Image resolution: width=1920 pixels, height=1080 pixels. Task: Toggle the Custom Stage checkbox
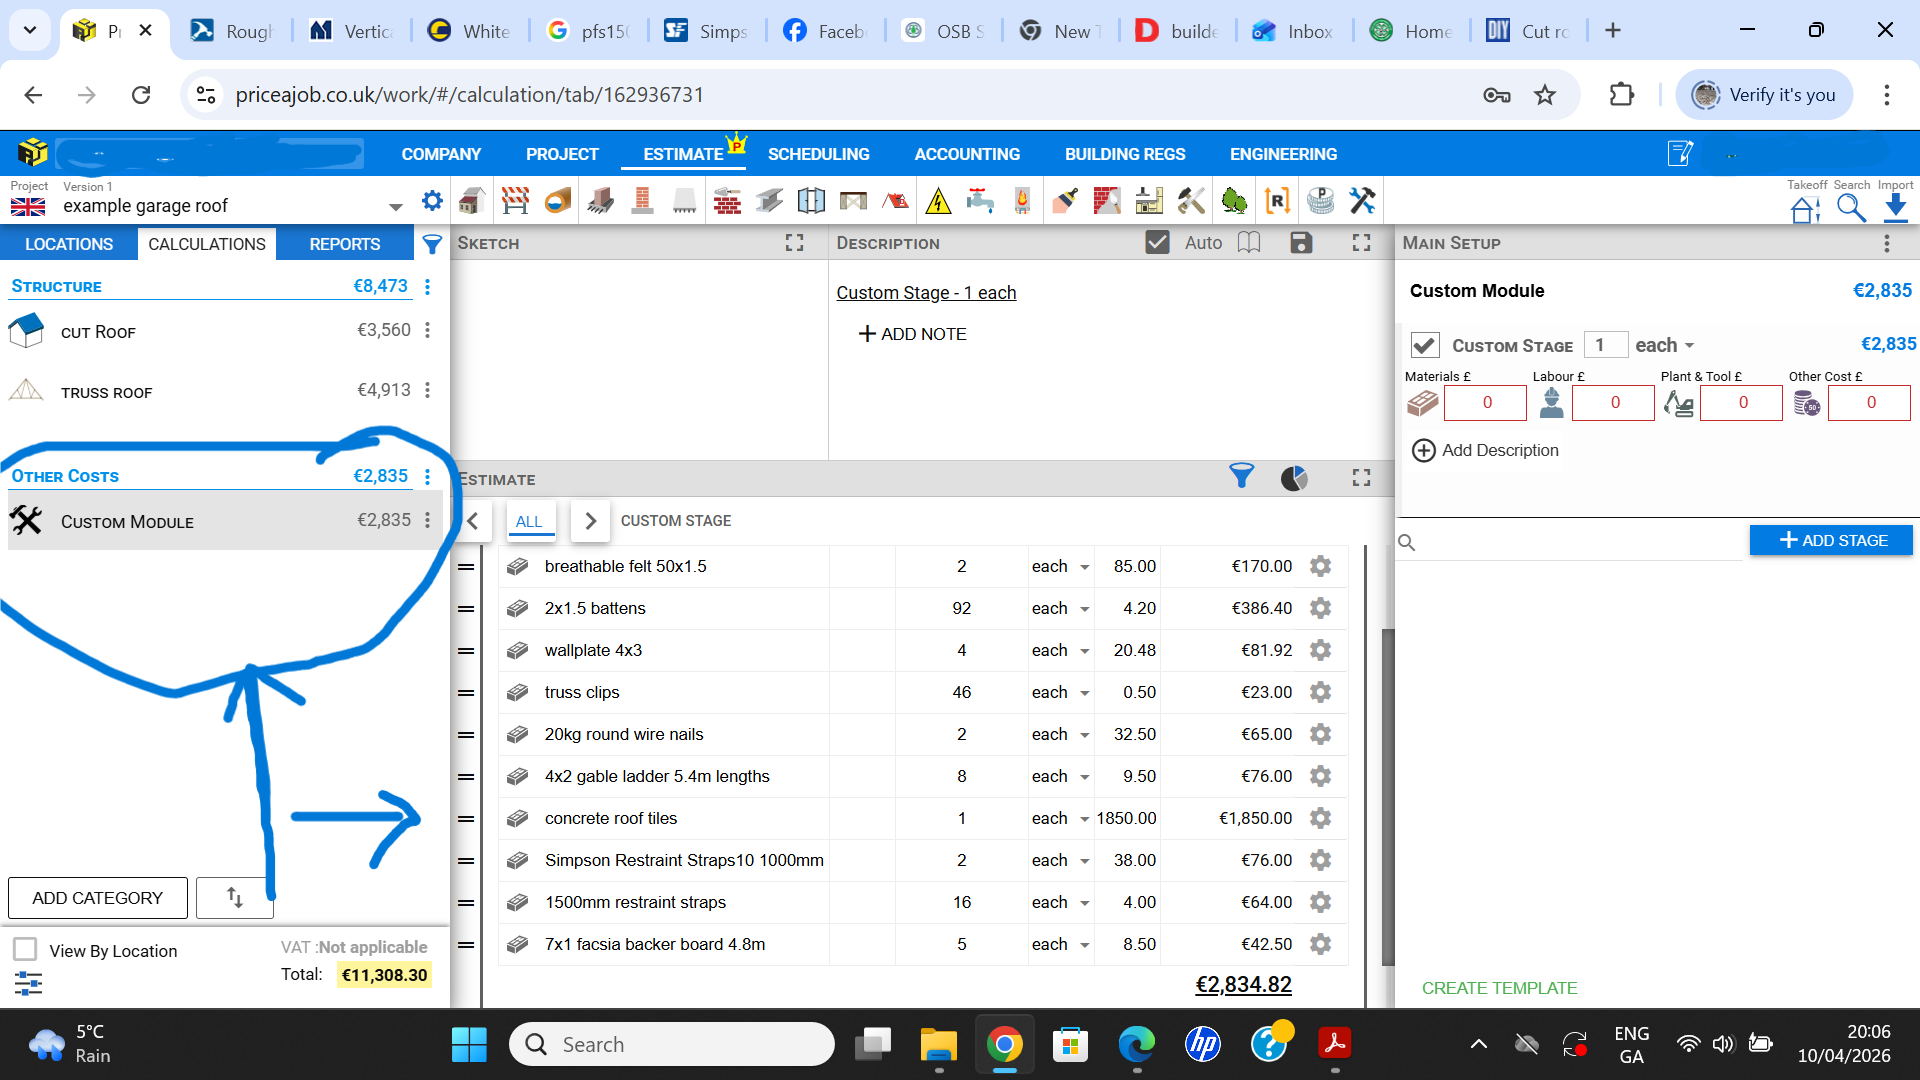pyautogui.click(x=1425, y=344)
